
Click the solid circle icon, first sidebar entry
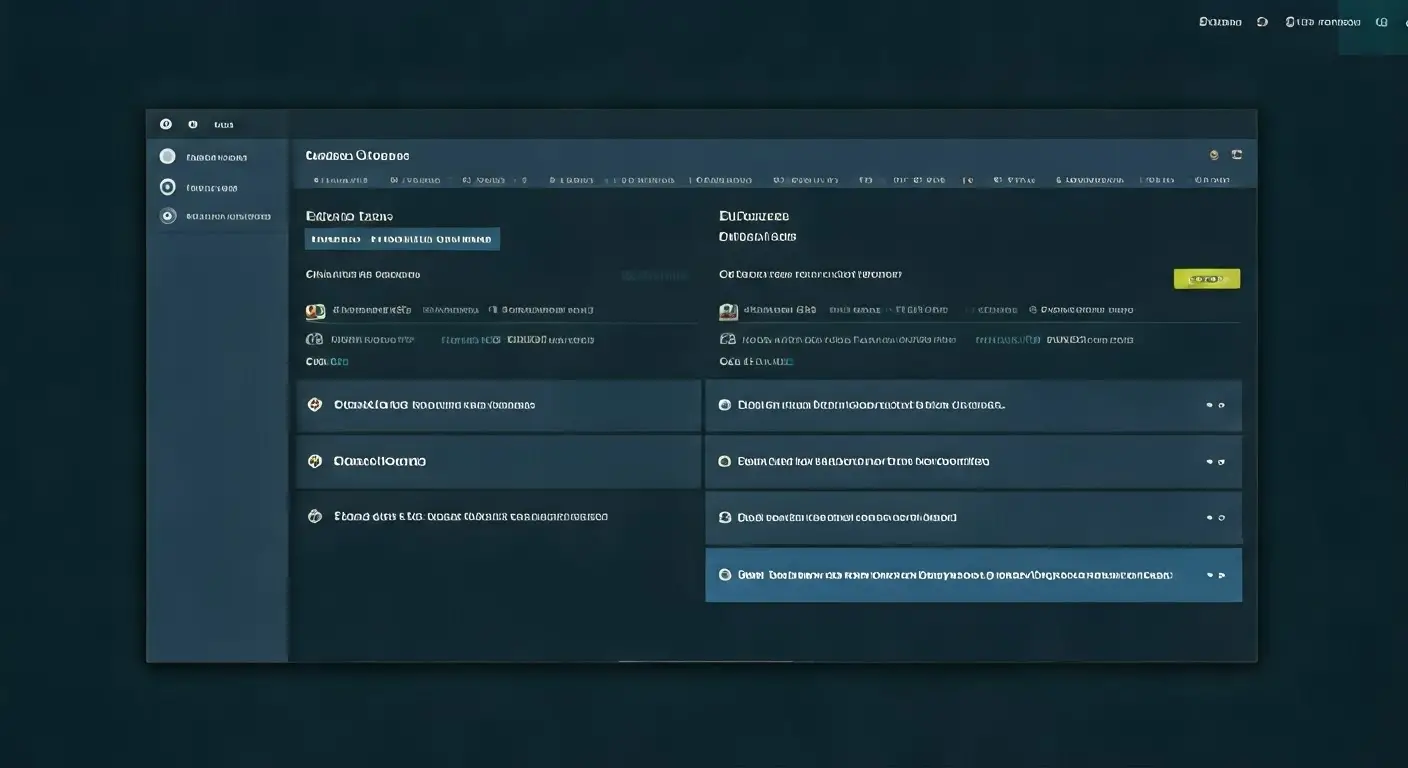(167, 156)
